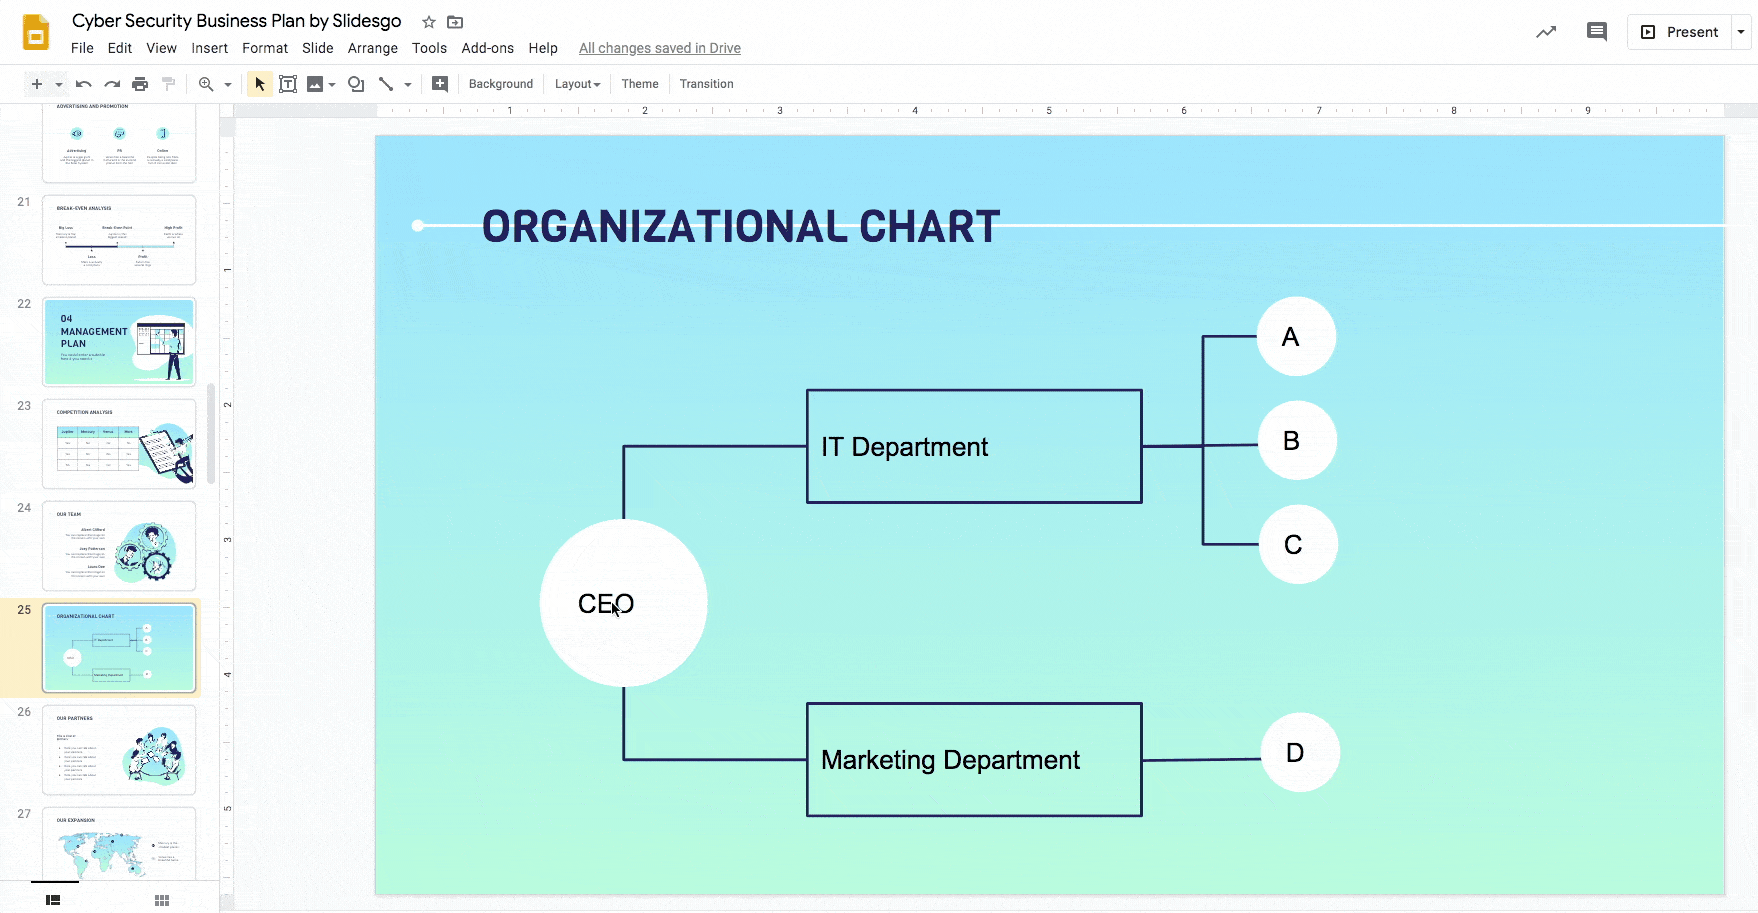This screenshot has width=1758, height=913.
Task: Choose the select cursor tool
Action: pyautogui.click(x=260, y=84)
